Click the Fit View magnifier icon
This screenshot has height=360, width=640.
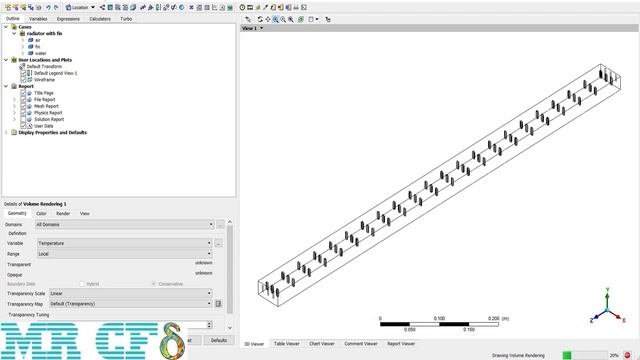pos(291,19)
